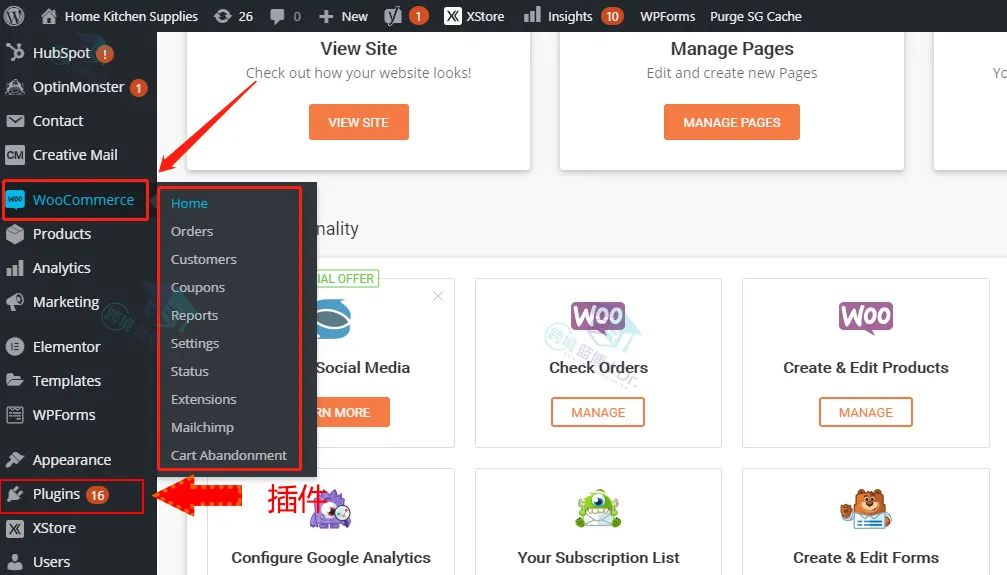
Task: Open the Plugins 16 updates badge
Action: [98, 495]
